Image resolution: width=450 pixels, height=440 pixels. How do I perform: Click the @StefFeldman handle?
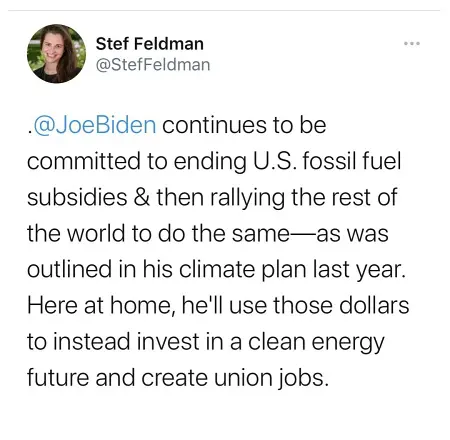[x=153, y=65]
